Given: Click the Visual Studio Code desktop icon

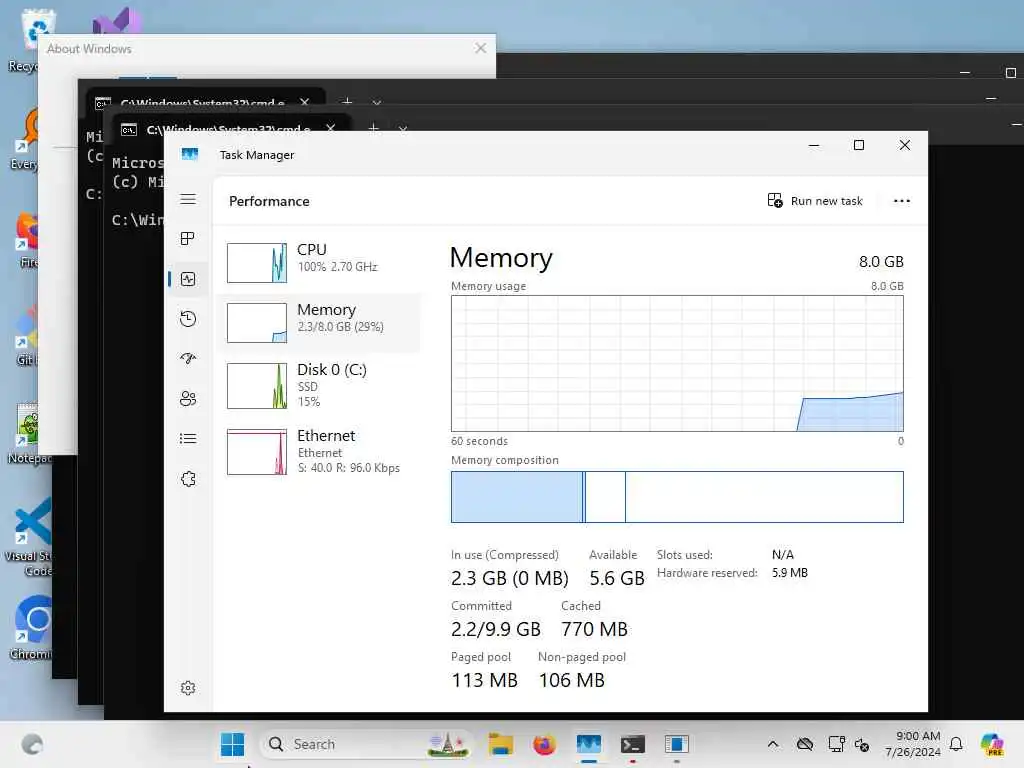Looking at the screenshot, I should (29, 537).
